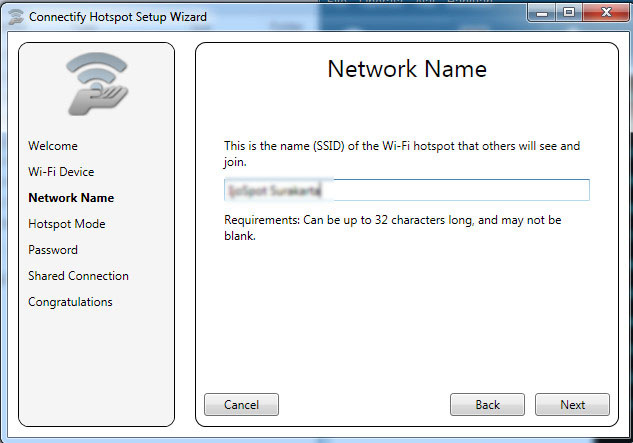The height and width of the screenshot is (443, 633).
Task: Click the Connectify hand Wi-Fi logo
Action: [97, 84]
